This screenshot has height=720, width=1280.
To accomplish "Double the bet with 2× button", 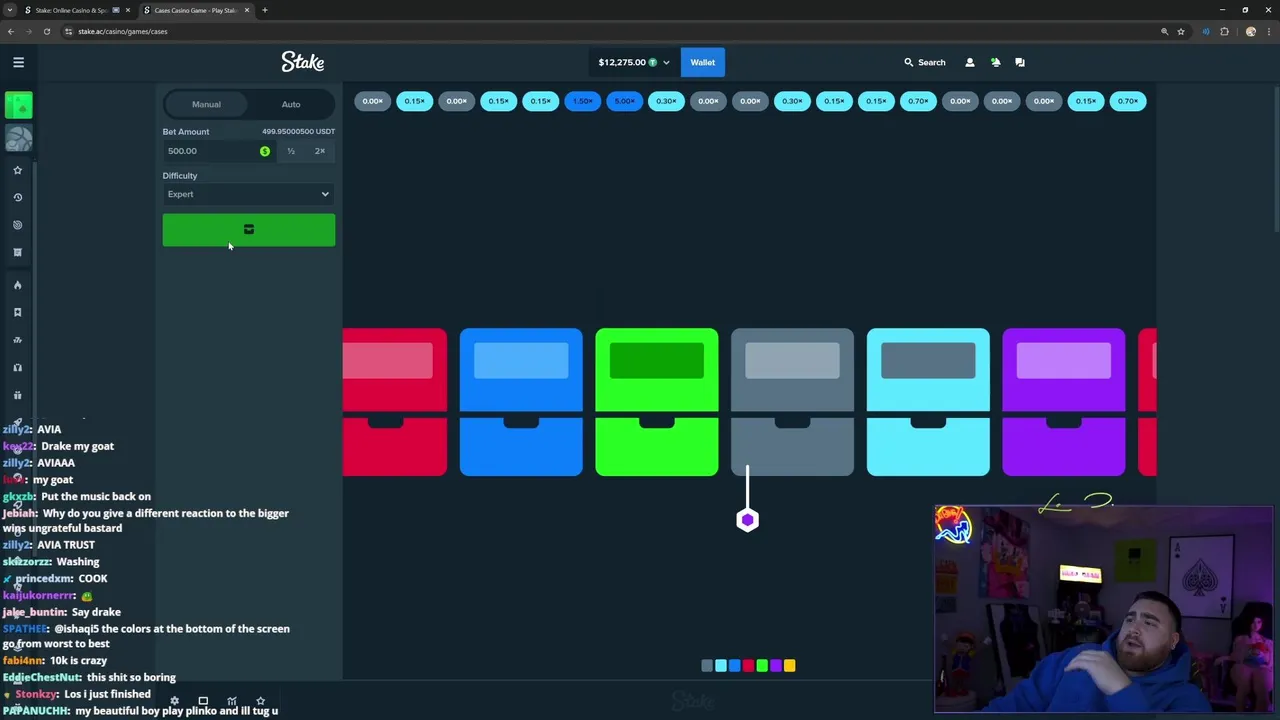I will [320, 151].
